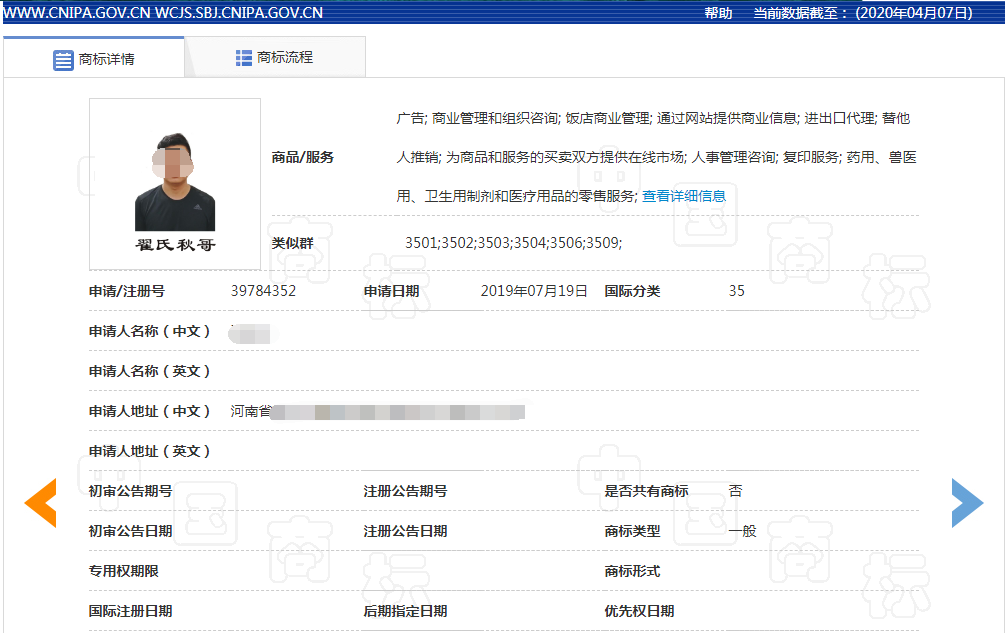The image size is (1006, 633).
Task: Click the 申请人地址 value starting with 河南省
Action: tap(377, 411)
